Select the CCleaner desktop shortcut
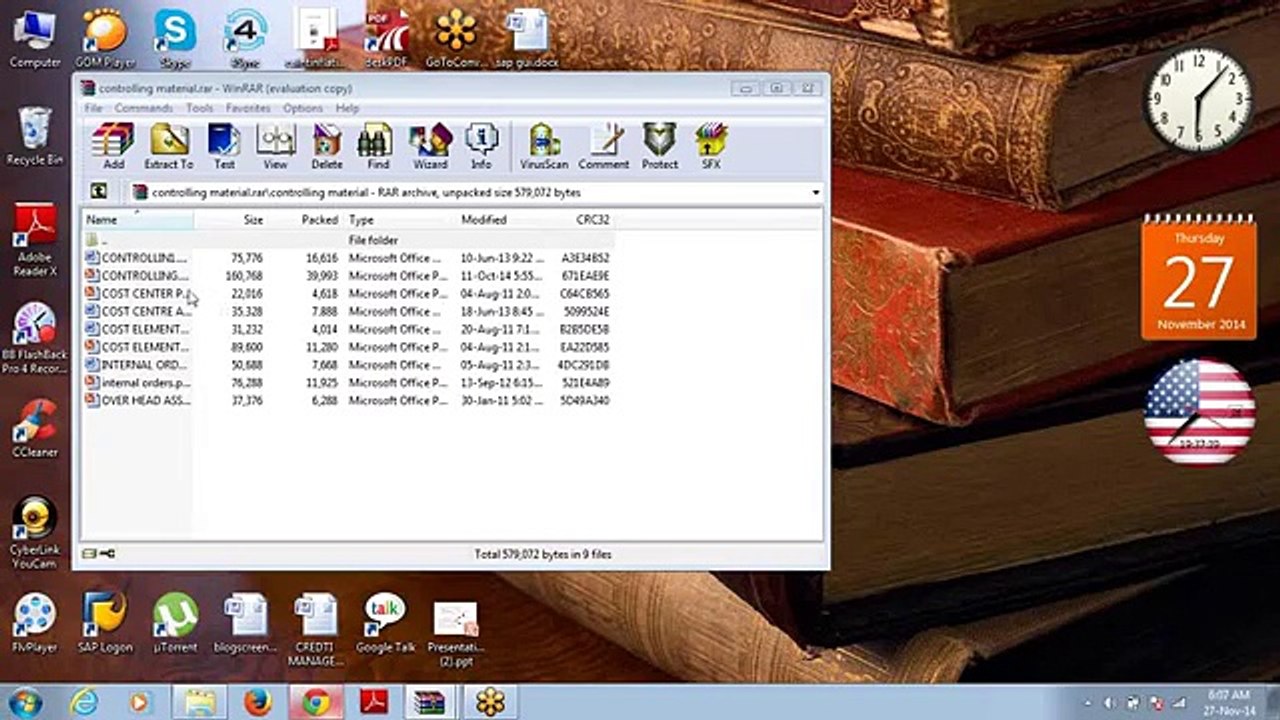Image resolution: width=1280 pixels, height=720 pixels. click(x=35, y=428)
